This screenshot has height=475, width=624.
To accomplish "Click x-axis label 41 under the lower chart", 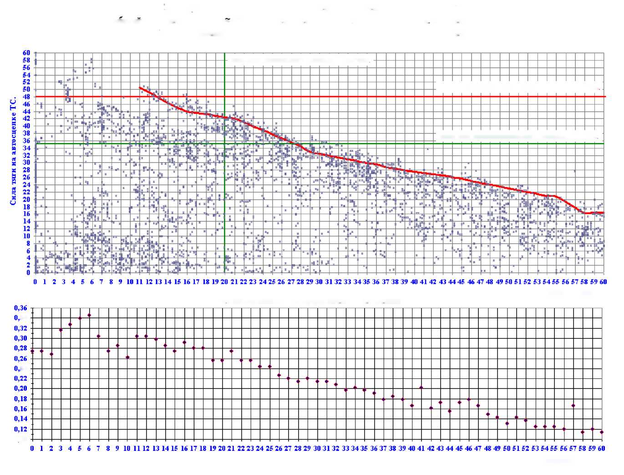I will 421,448.
